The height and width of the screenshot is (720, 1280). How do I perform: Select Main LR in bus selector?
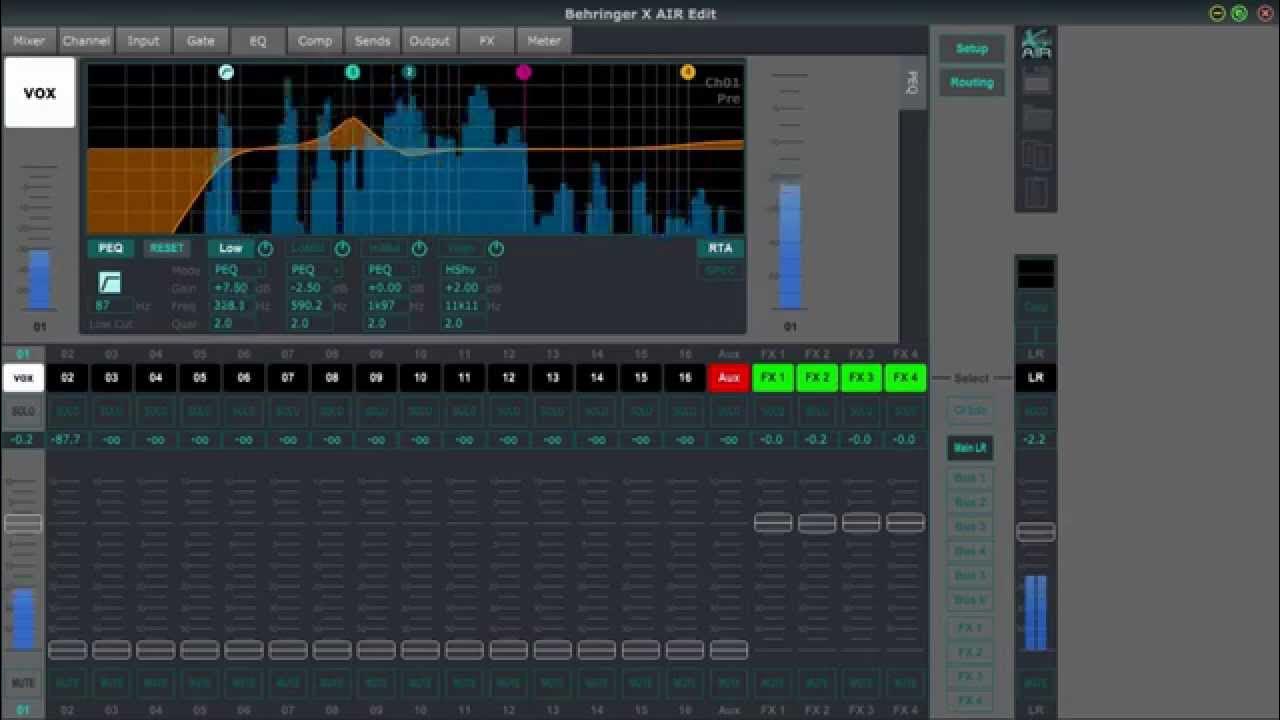tap(970, 448)
